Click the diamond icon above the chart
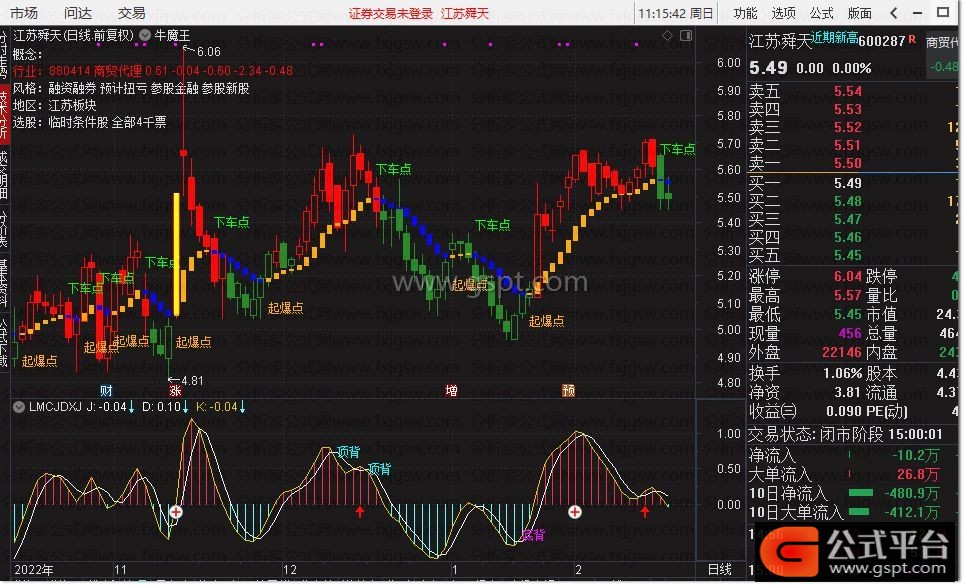Image resolution: width=965 pixels, height=585 pixels. click(x=668, y=36)
